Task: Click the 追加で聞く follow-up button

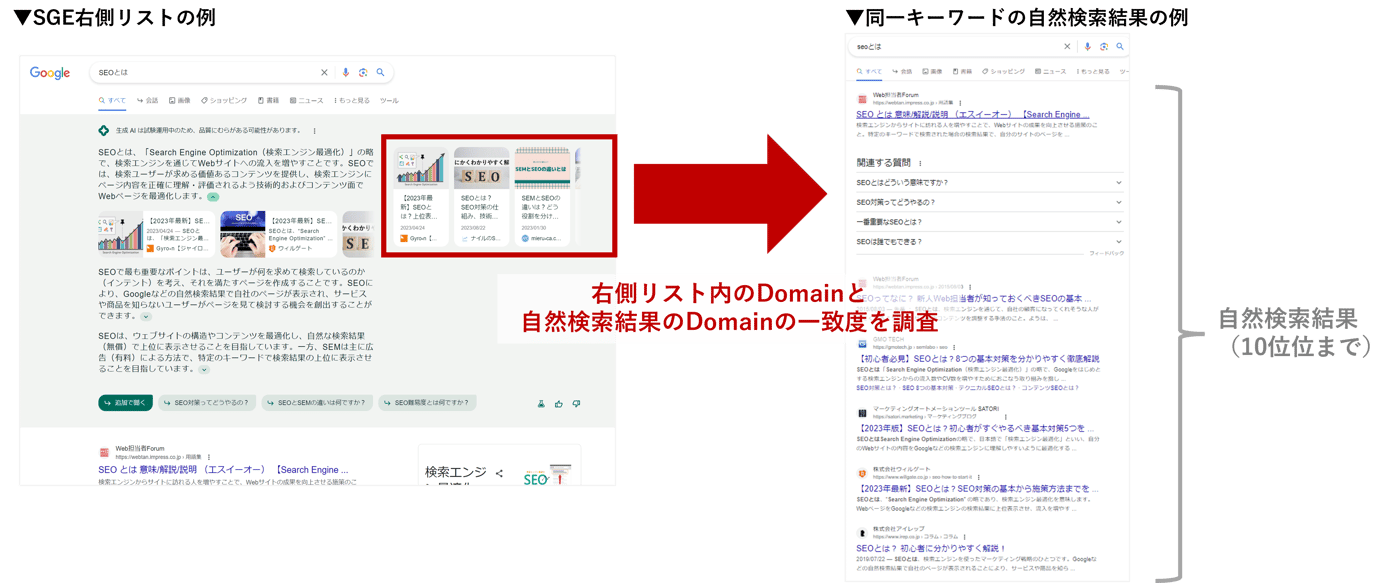Action: pos(125,401)
